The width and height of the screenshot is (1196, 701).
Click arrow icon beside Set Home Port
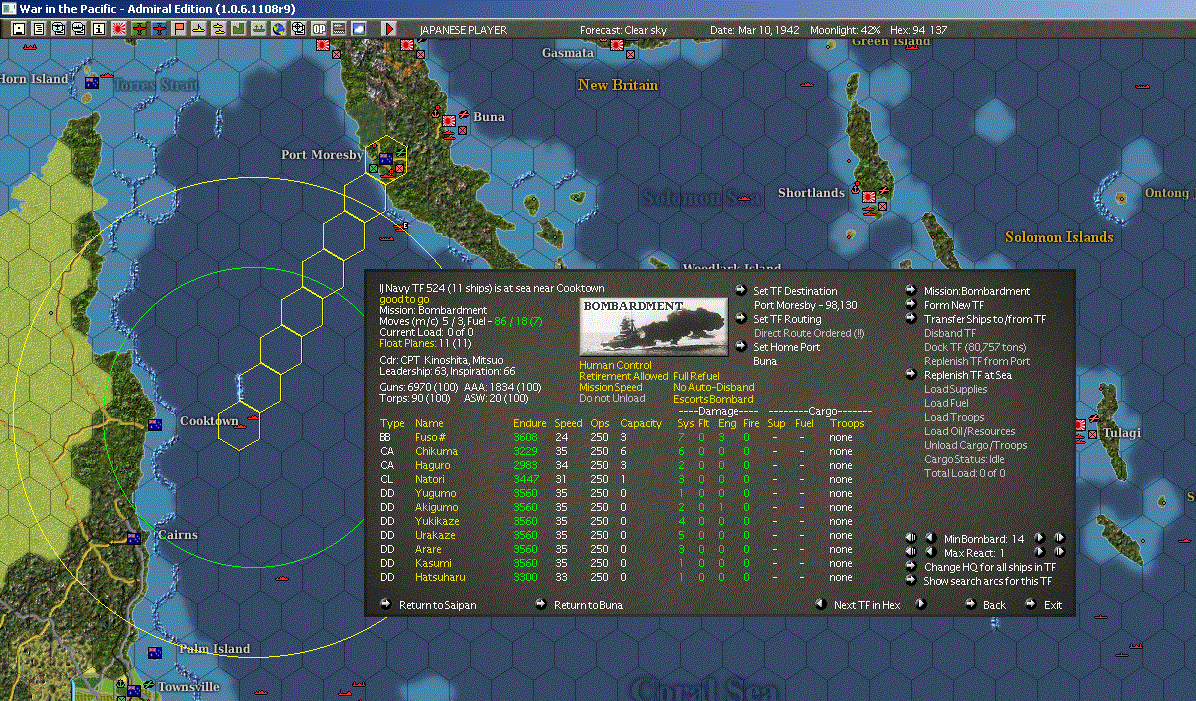[741, 346]
